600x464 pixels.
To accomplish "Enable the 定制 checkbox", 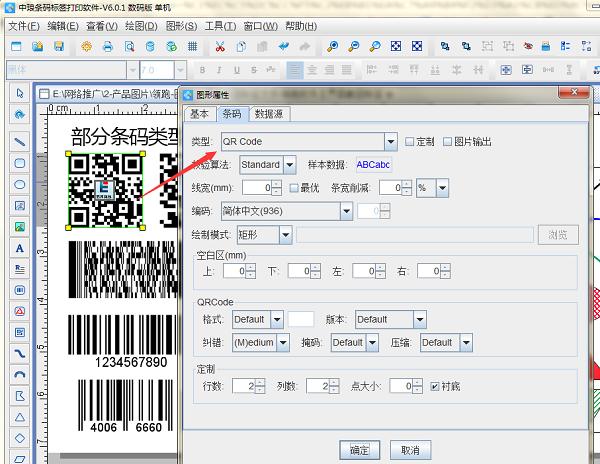I will point(409,142).
